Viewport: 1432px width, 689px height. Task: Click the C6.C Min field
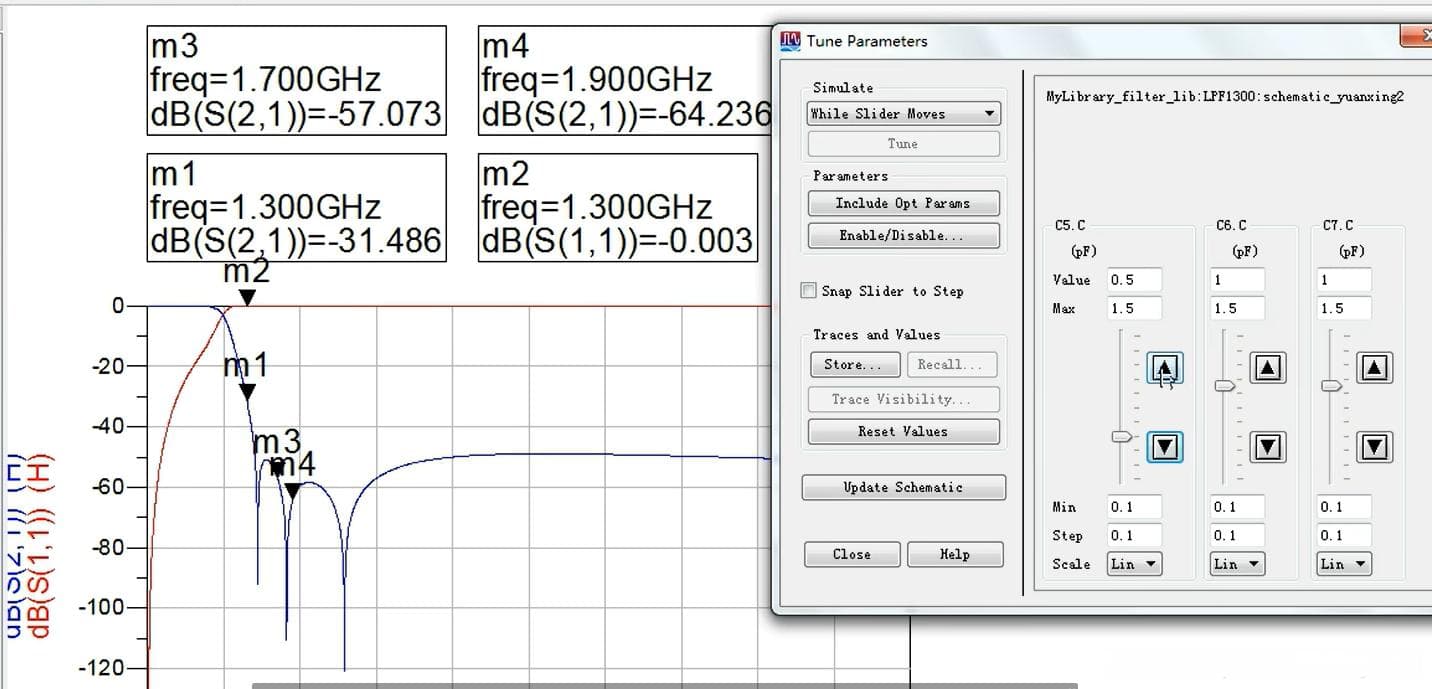pos(1237,507)
